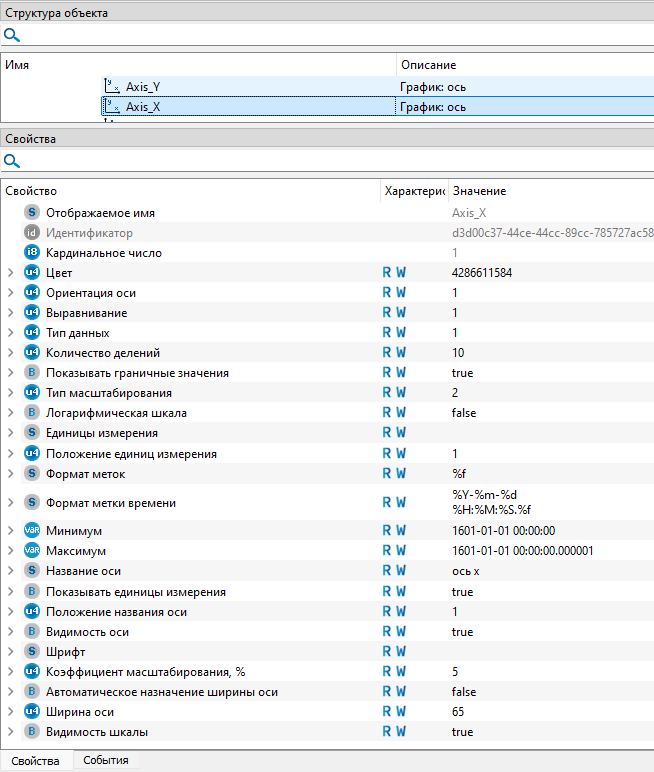Expand the Формат метки времени property
The image size is (654, 772).
click(10, 502)
